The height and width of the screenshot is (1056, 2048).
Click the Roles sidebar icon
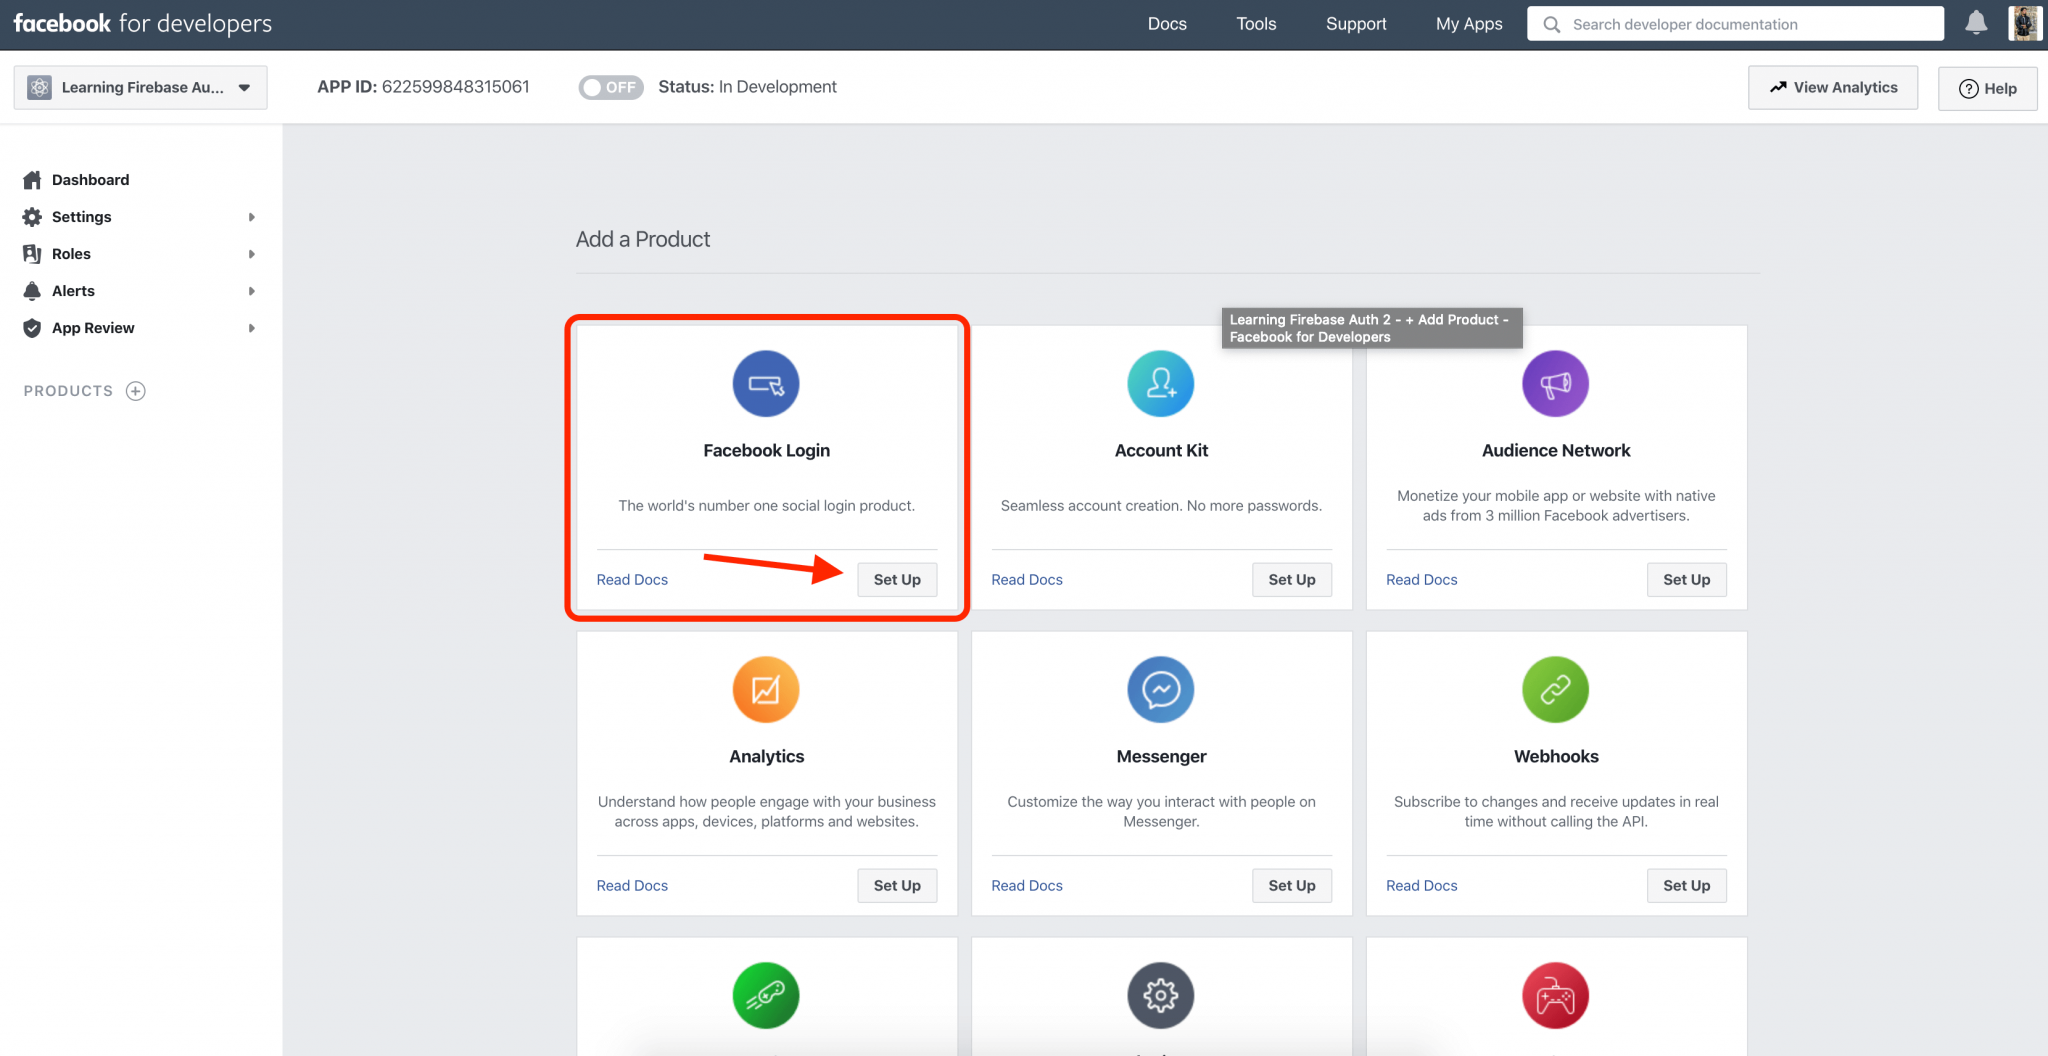point(32,254)
